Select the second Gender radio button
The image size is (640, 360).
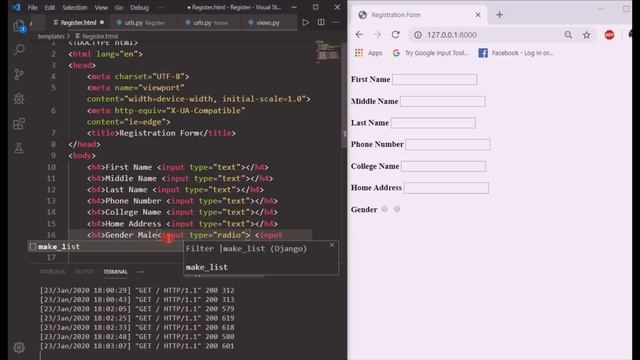tap(397, 209)
